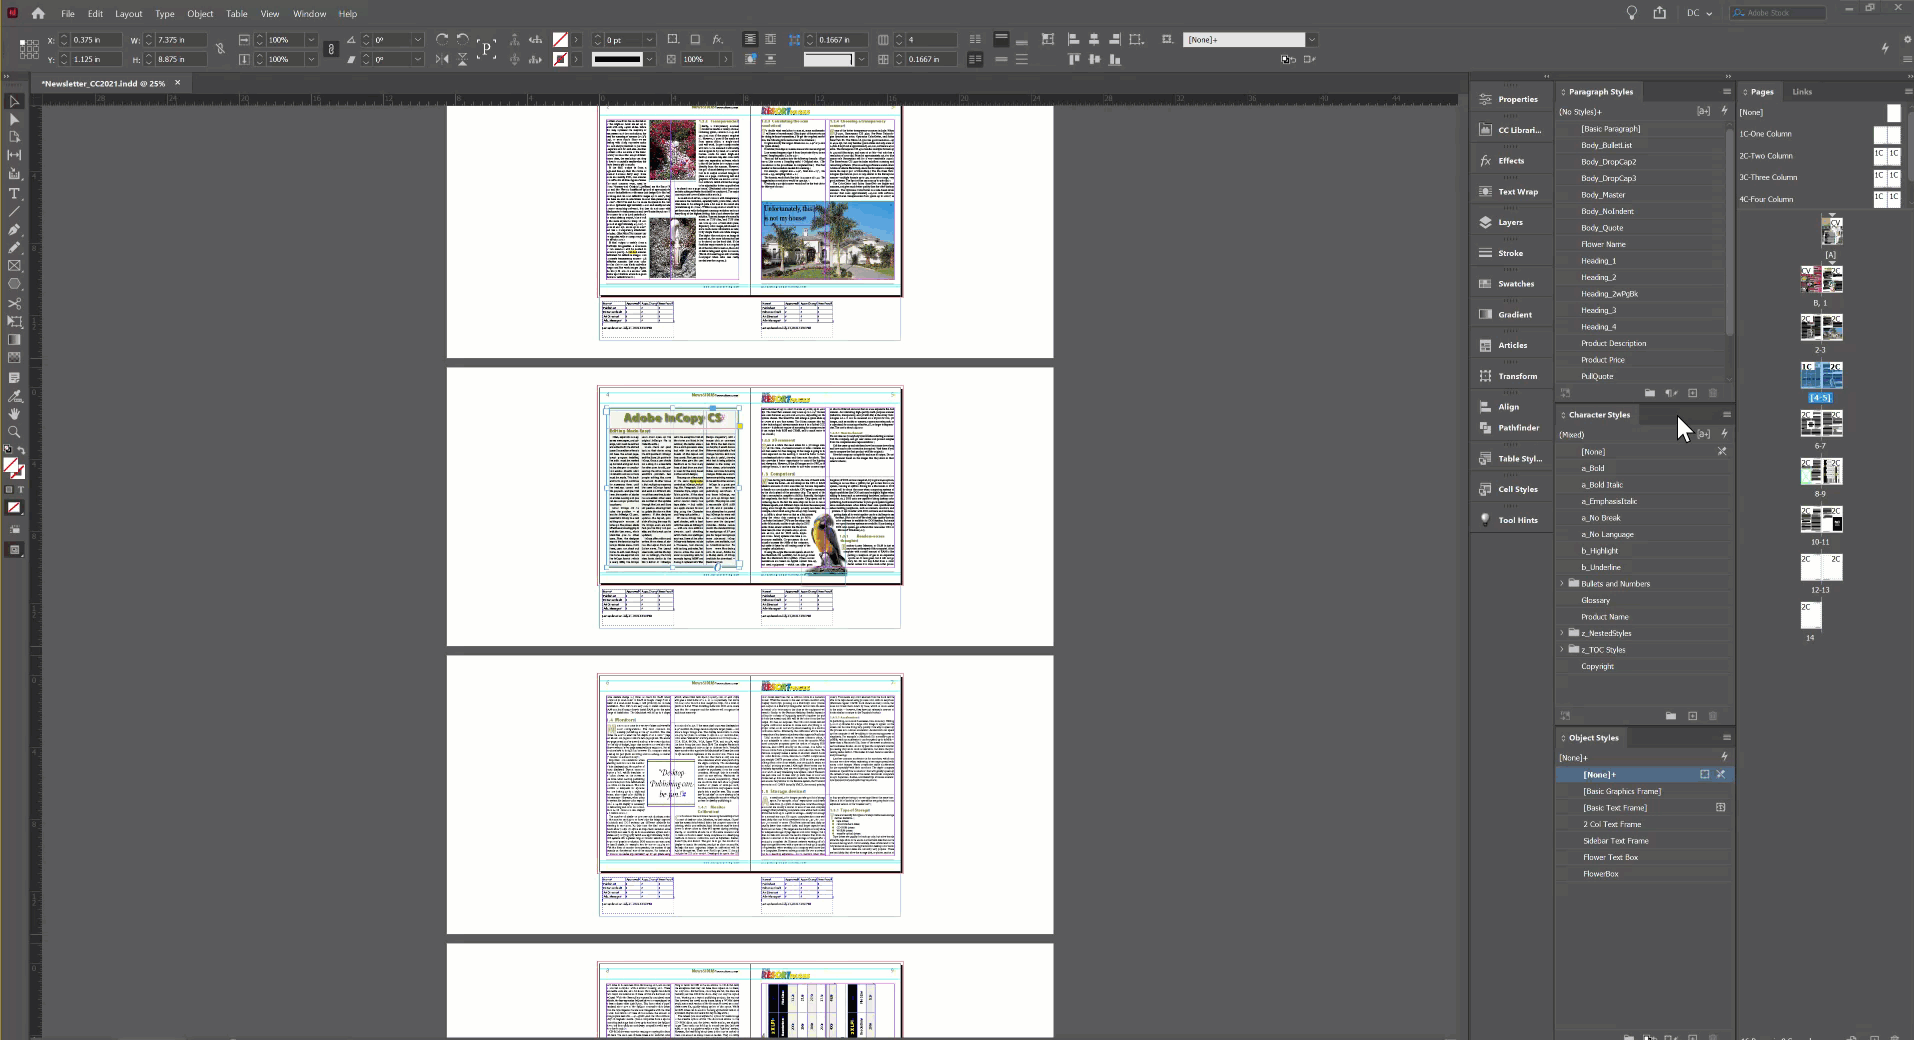
Task: Open the paragraph style dropdown in control bar
Action: coord(1313,40)
